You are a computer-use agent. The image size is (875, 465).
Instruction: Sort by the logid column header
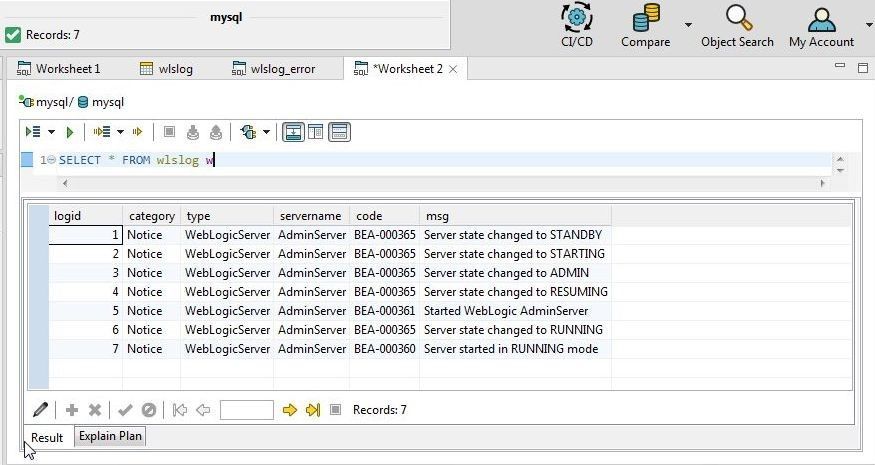pyautogui.click(x=85, y=216)
